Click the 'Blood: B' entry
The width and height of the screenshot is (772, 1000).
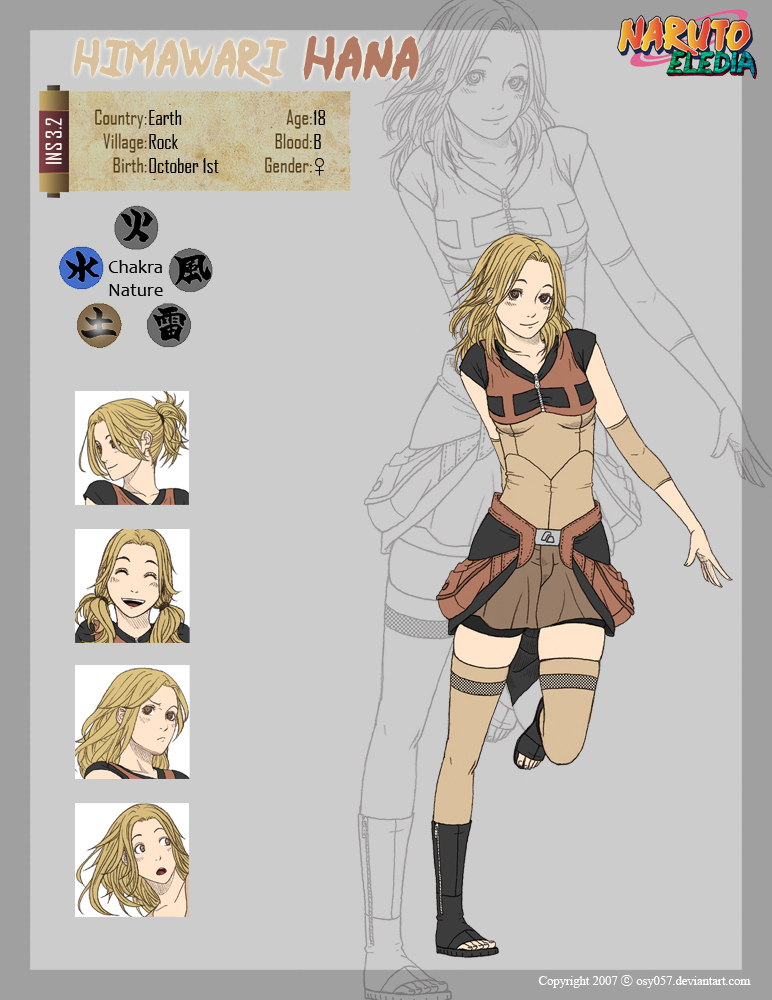click(x=298, y=142)
